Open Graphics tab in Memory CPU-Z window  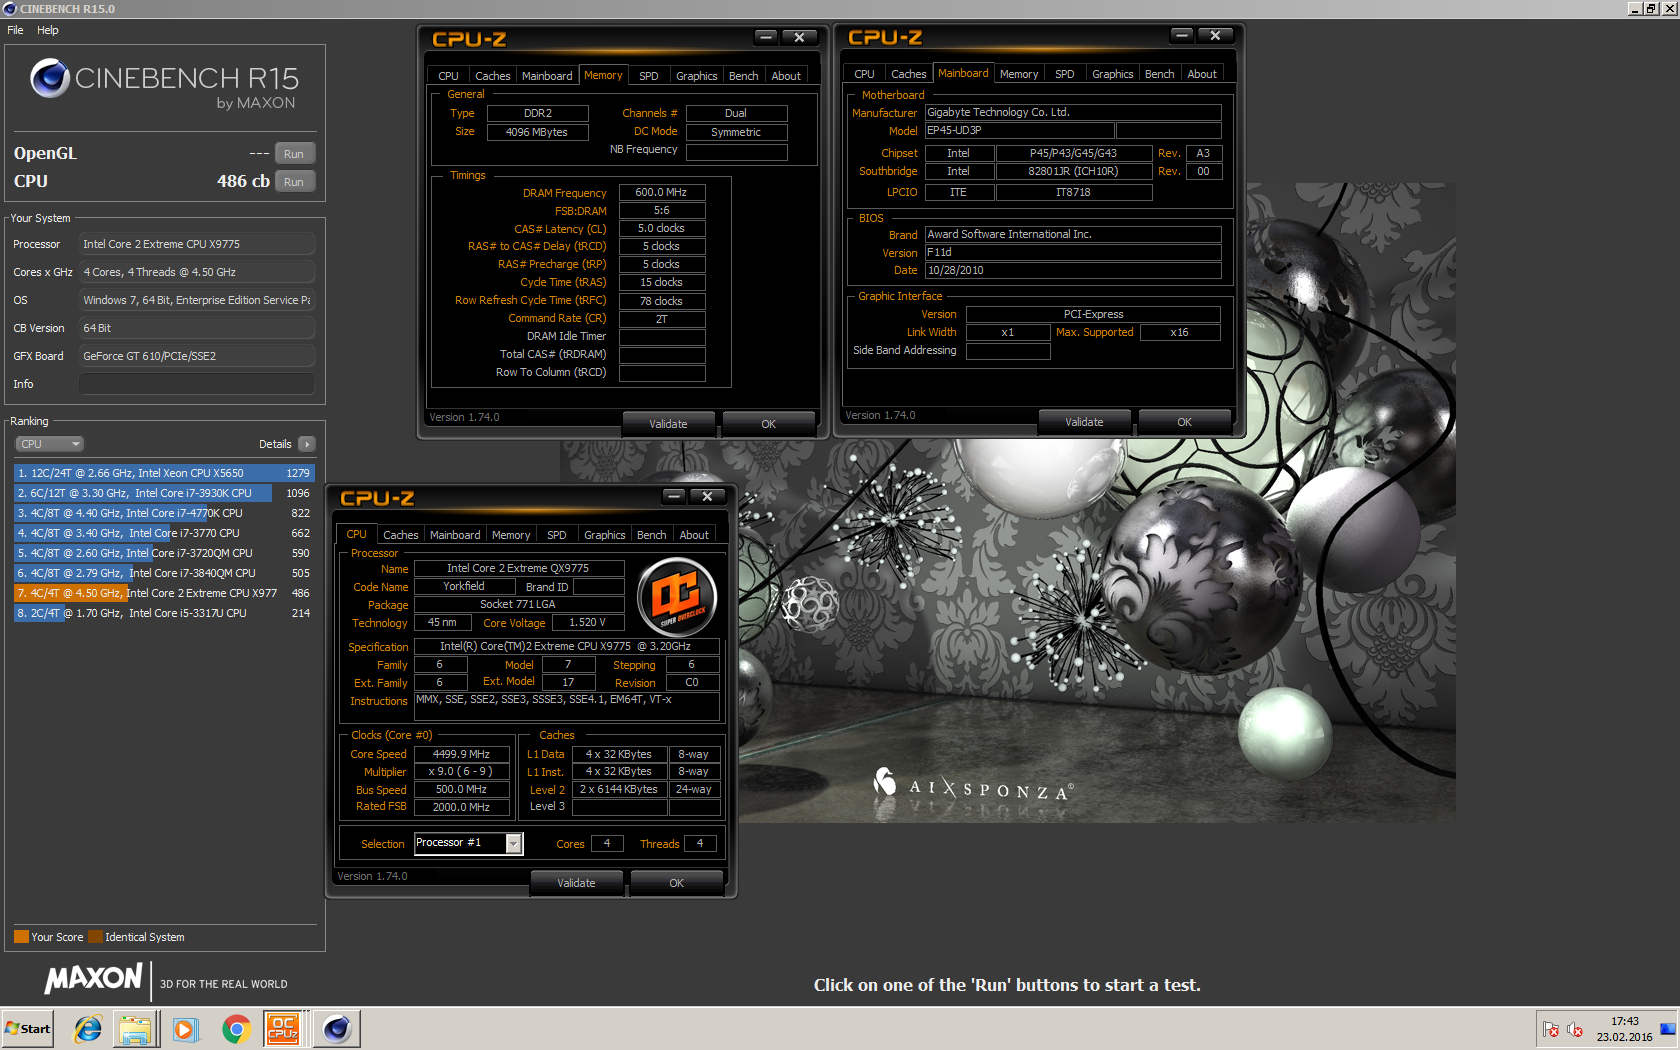[x=697, y=76]
